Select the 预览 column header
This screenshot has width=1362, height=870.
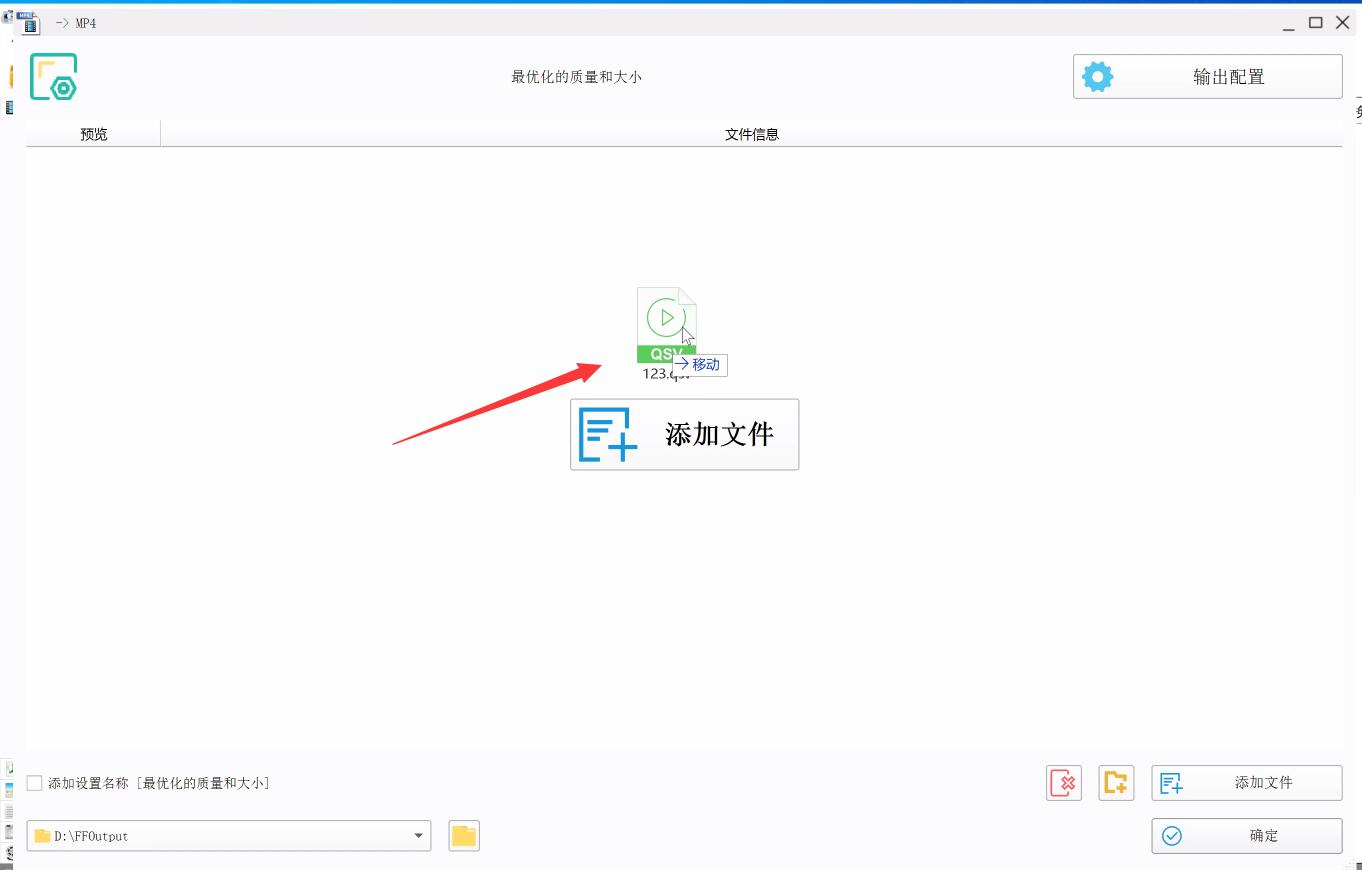pyautogui.click(x=94, y=134)
